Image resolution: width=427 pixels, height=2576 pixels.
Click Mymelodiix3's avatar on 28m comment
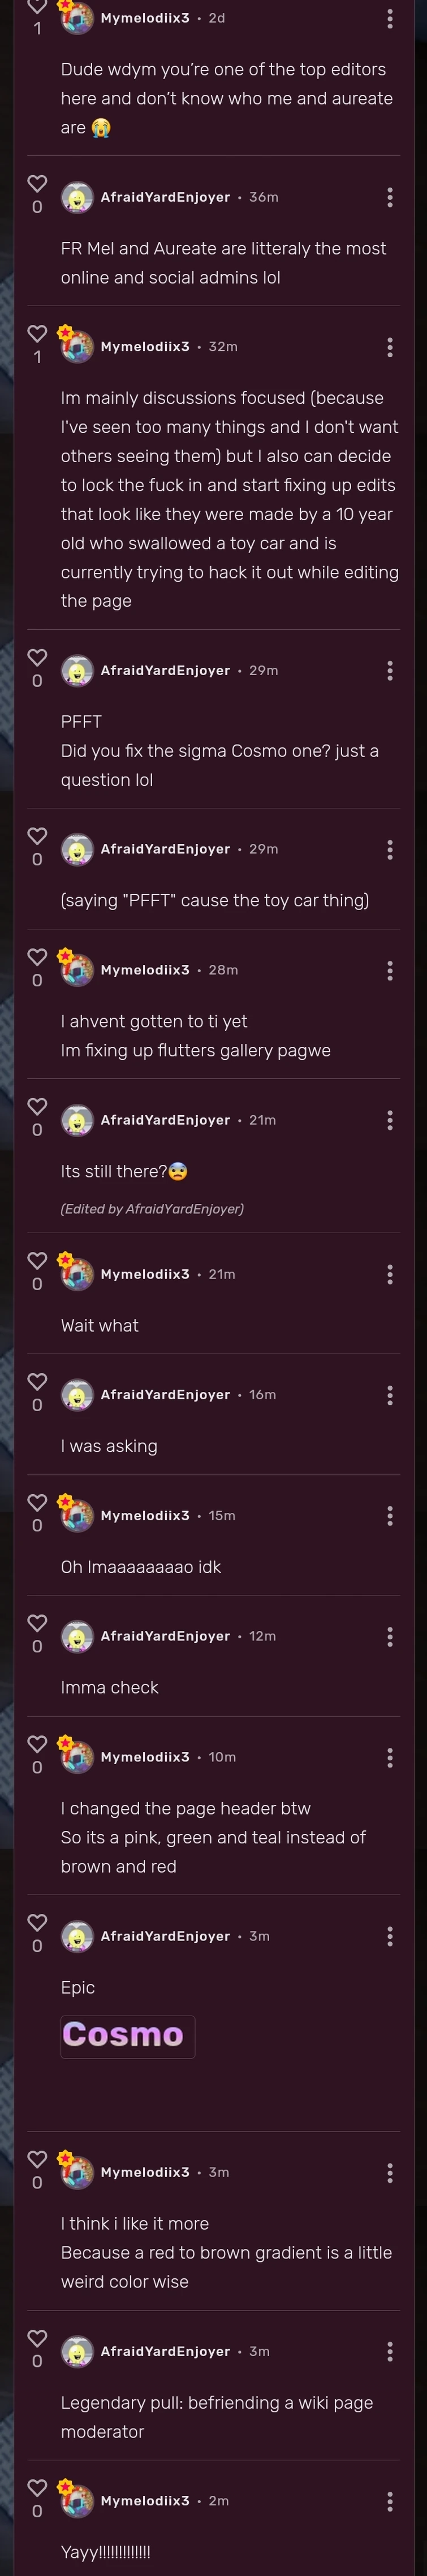point(77,970)
